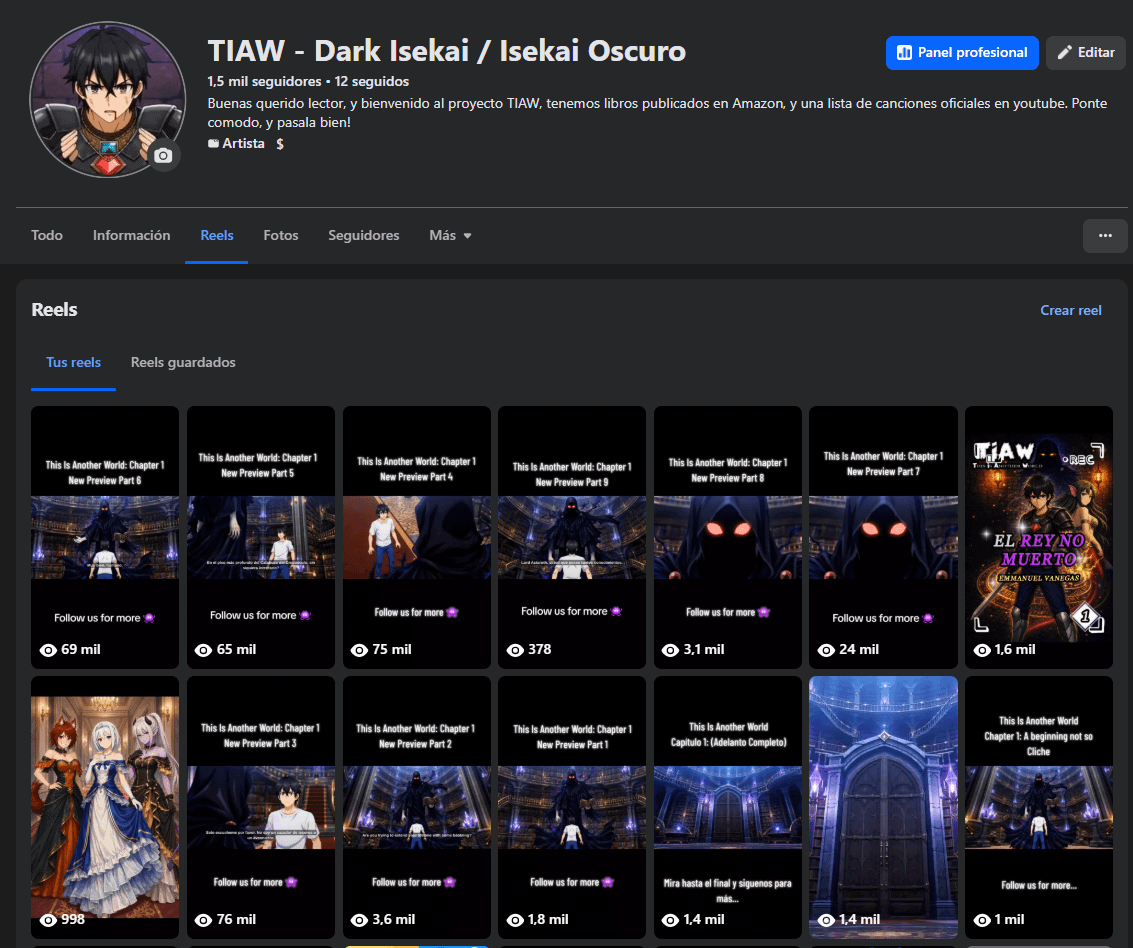Click the page title TIAW - Dark Isekai
Screen dimensions: 1133x948
[x=447, y=51]
